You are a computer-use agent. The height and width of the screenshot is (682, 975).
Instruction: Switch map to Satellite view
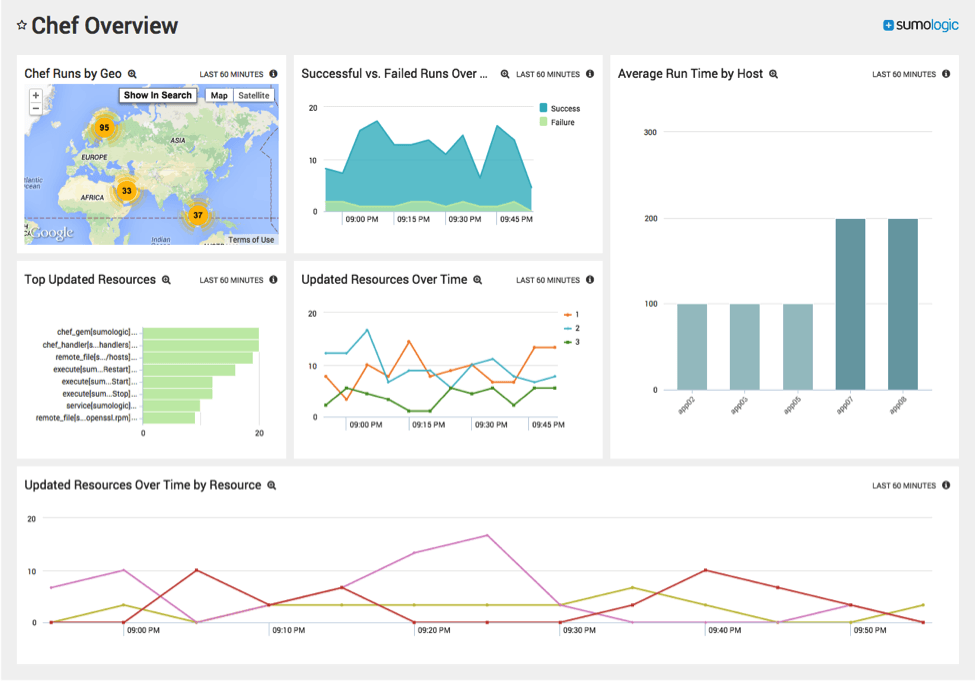point(254,96)
